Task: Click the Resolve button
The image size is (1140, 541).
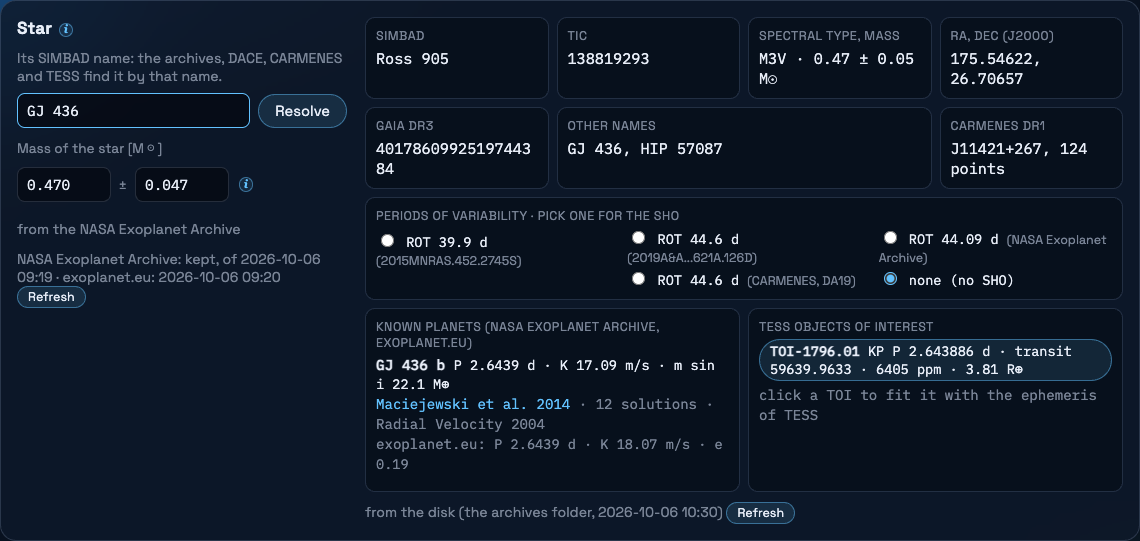Action: coord(302,111)
